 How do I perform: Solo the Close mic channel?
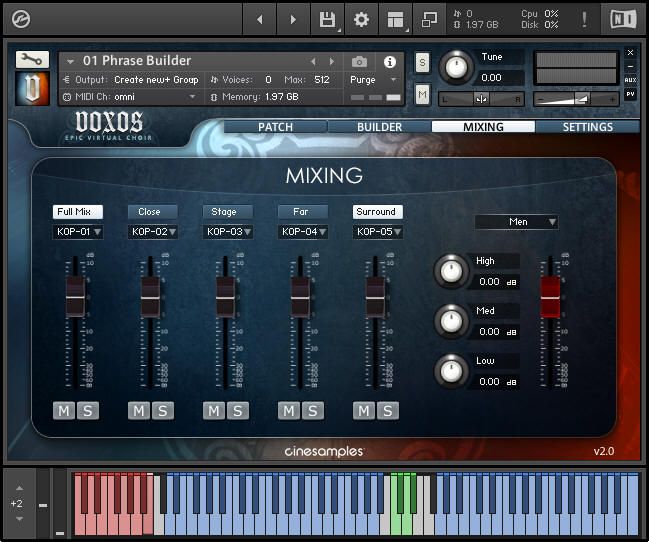pyautogui.click(x=163, y=411)
